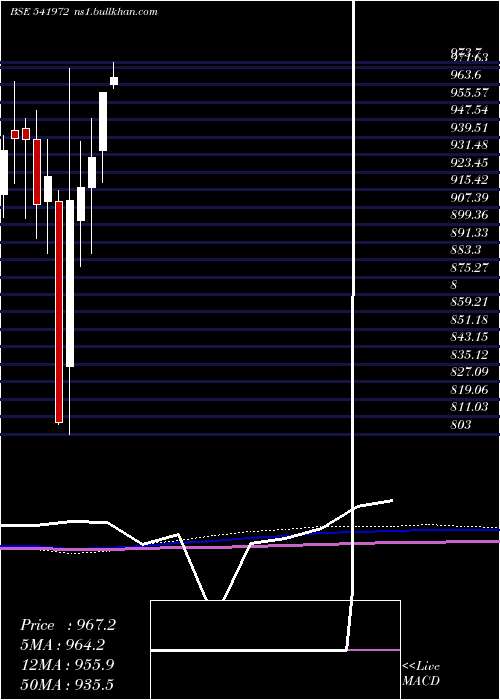
Task: Open the Live MACD label
Action: tap(421, 674)
